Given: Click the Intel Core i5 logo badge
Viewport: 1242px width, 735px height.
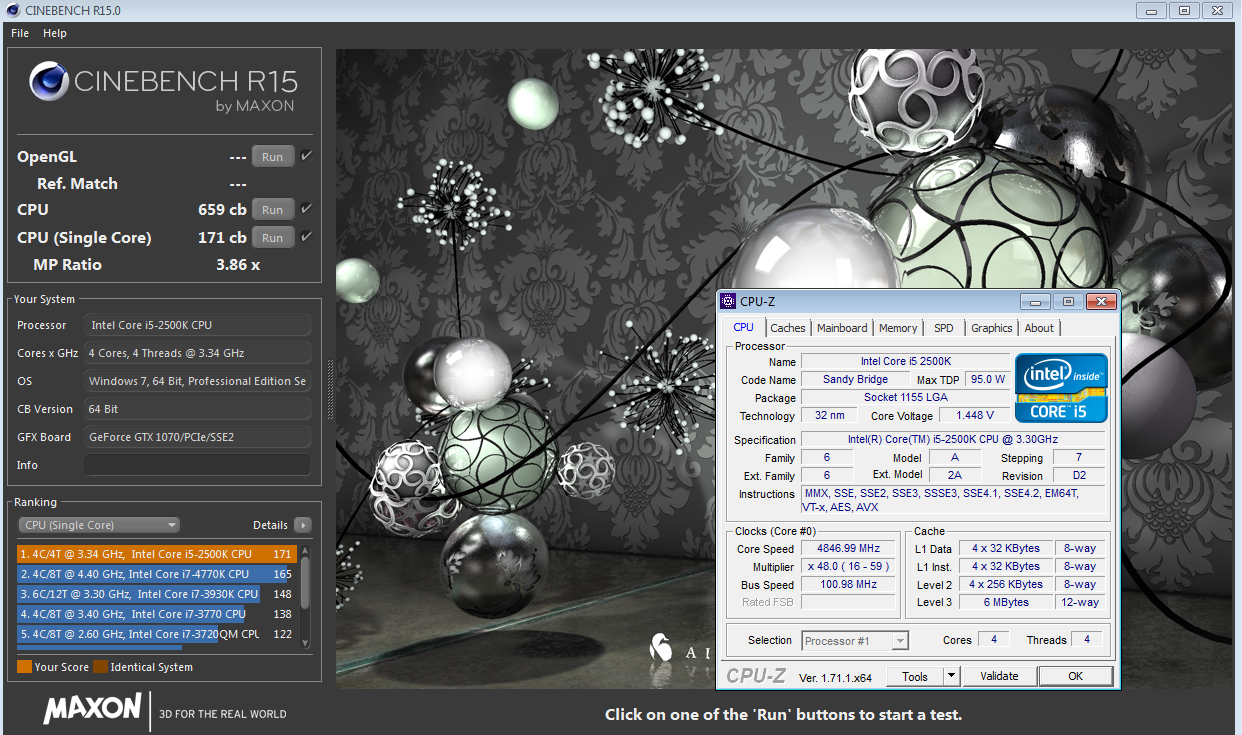Looking at the screenshot, I should coord(1061,388).
